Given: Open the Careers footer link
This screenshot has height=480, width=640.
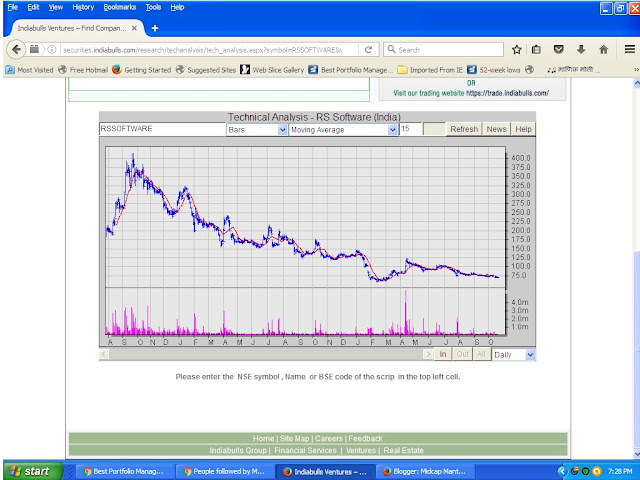Looking at the screenshot, I should [x=329, y=438].
